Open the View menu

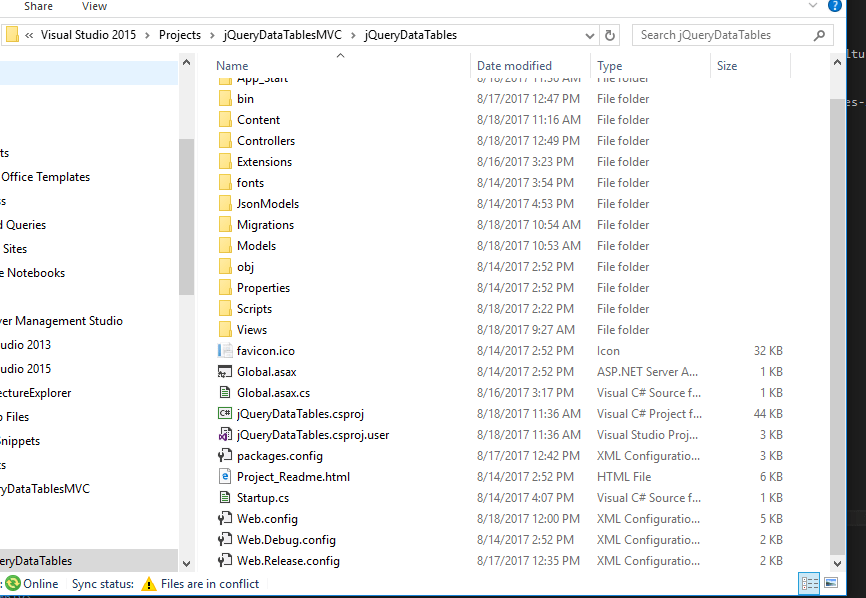[94, 6]
